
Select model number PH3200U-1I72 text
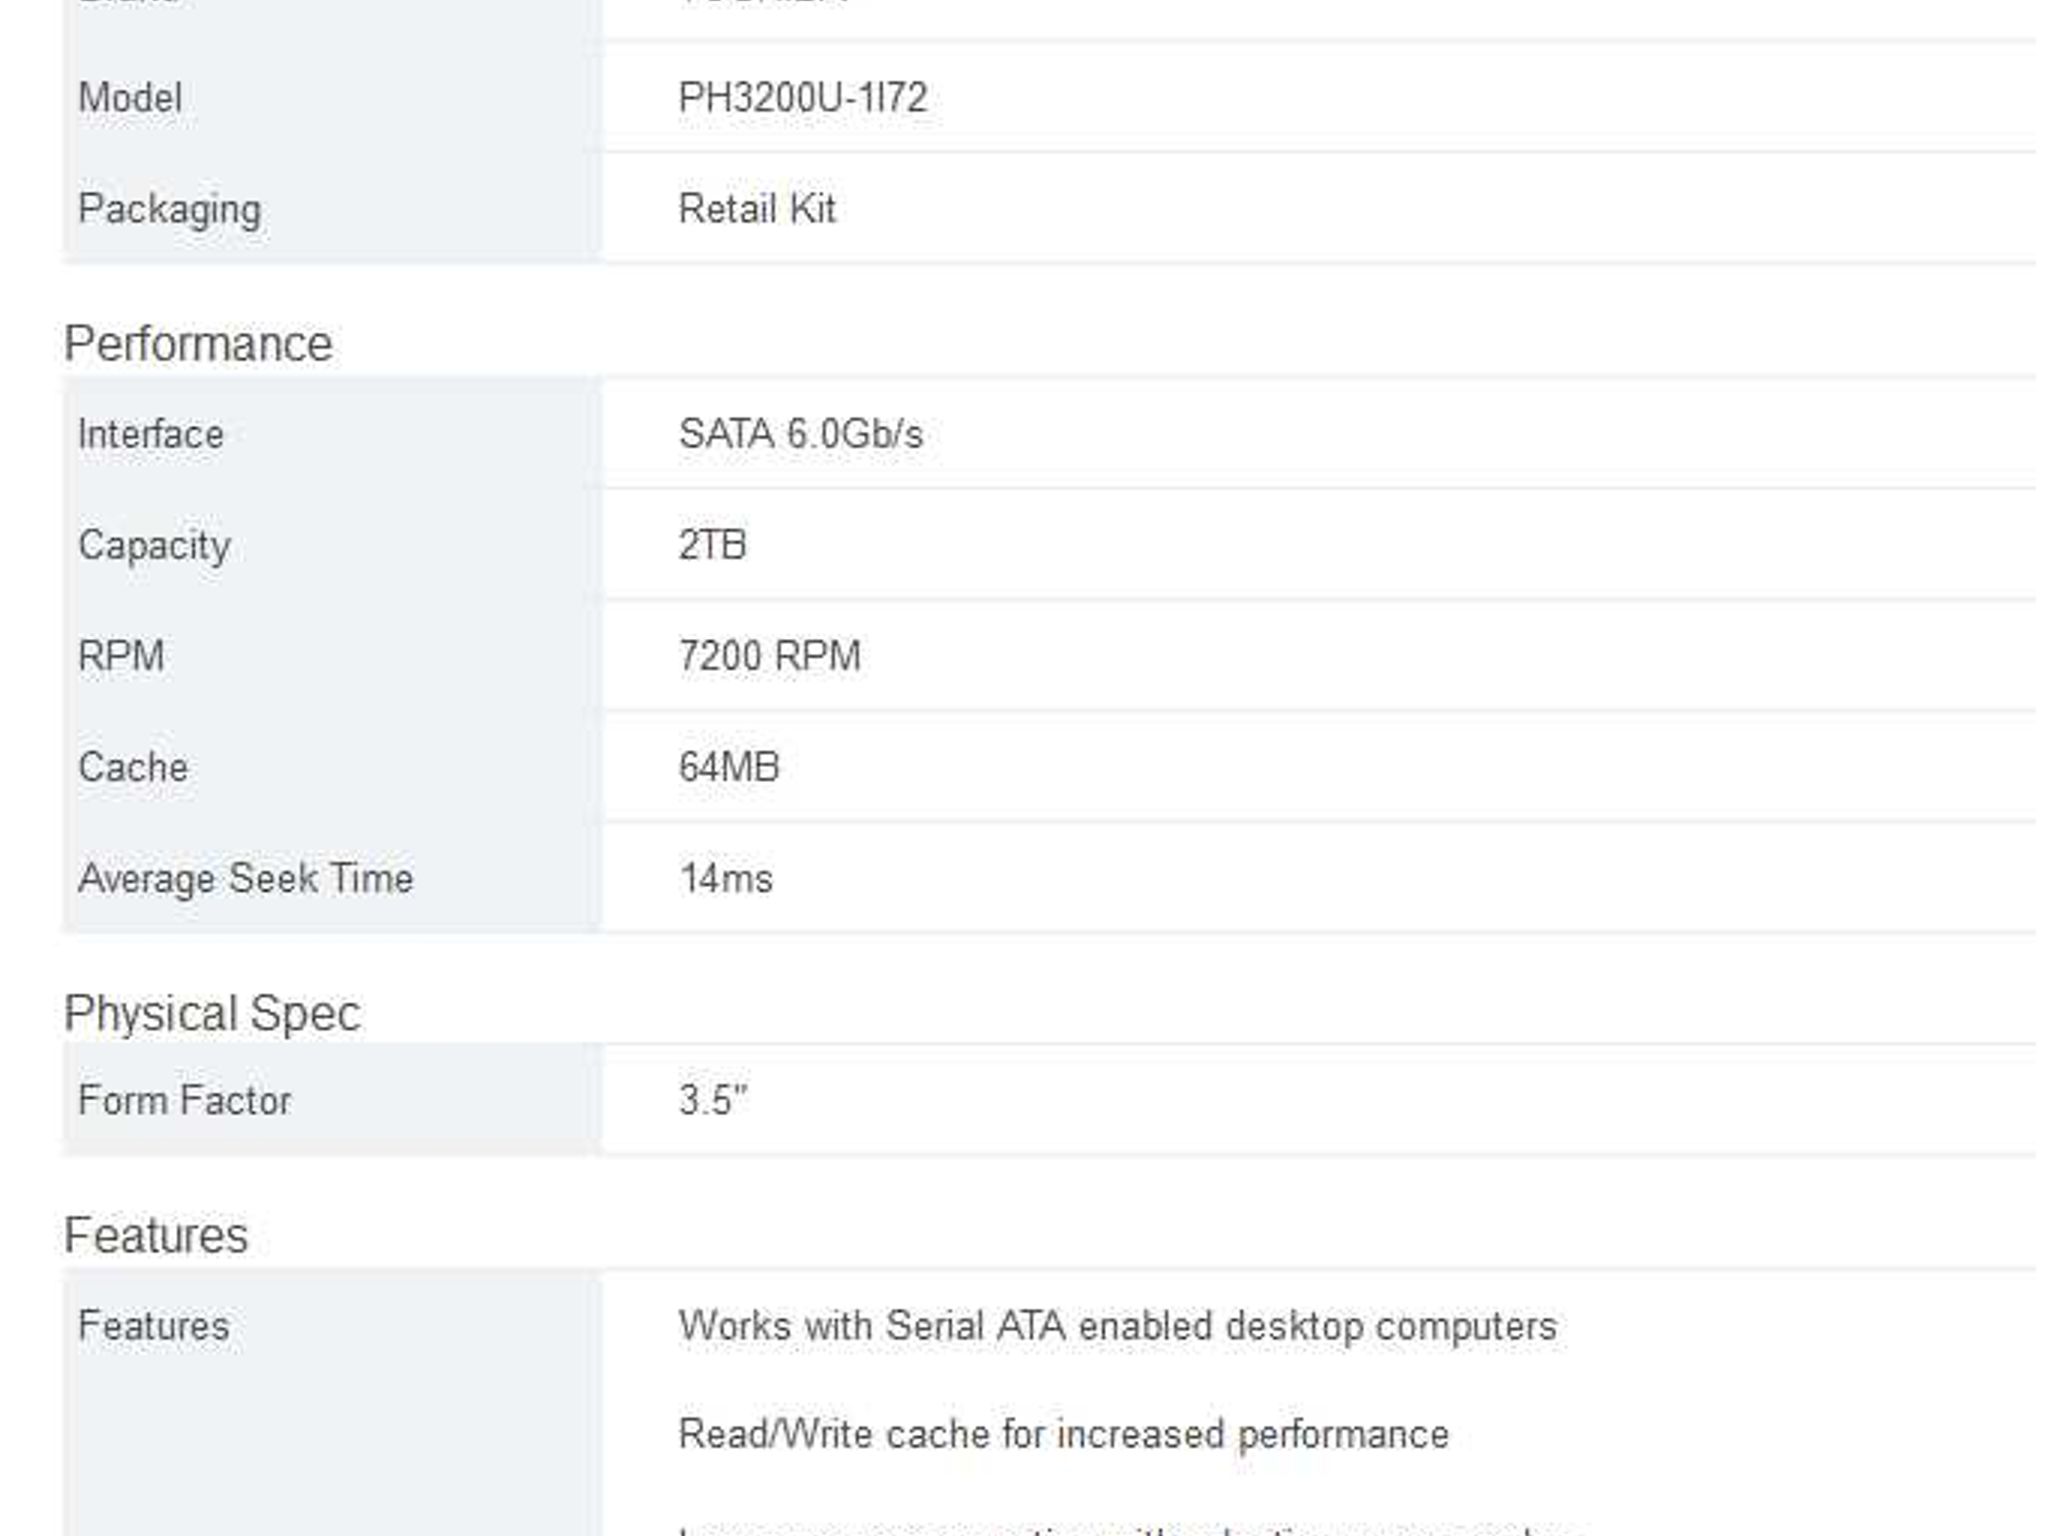pos(803,98)
